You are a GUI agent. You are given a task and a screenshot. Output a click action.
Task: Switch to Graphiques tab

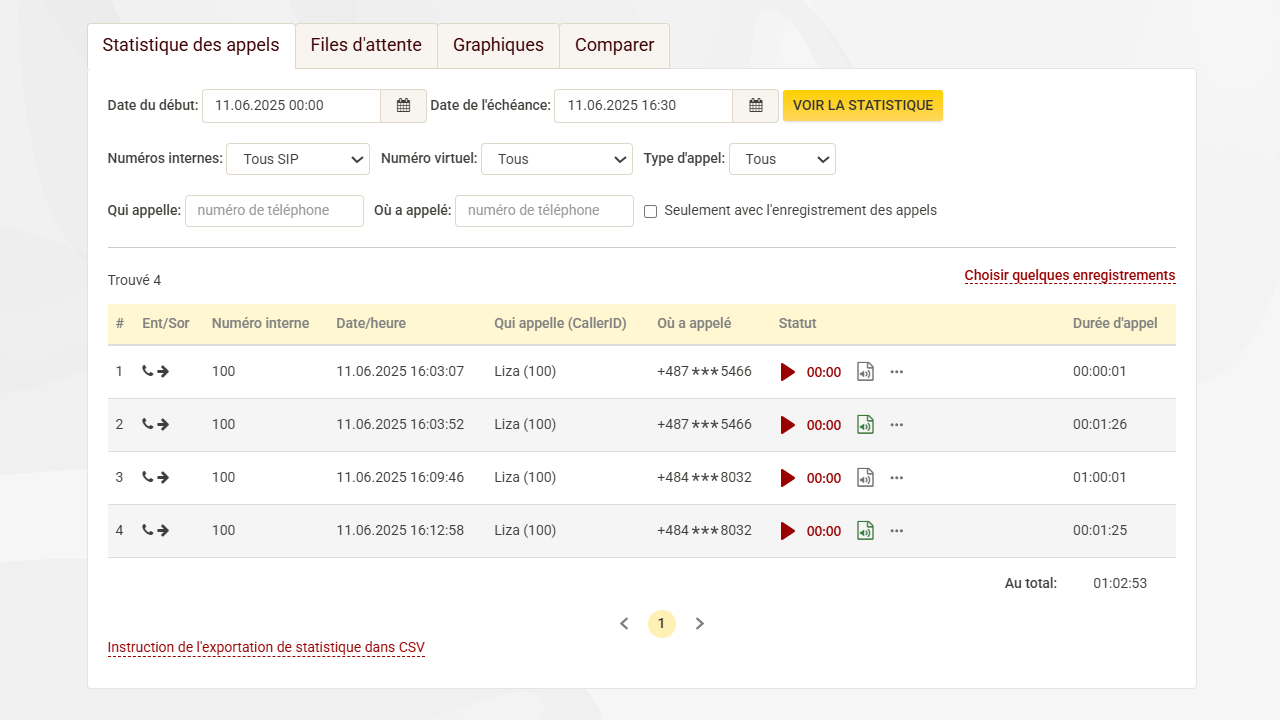tap(498, 46)
